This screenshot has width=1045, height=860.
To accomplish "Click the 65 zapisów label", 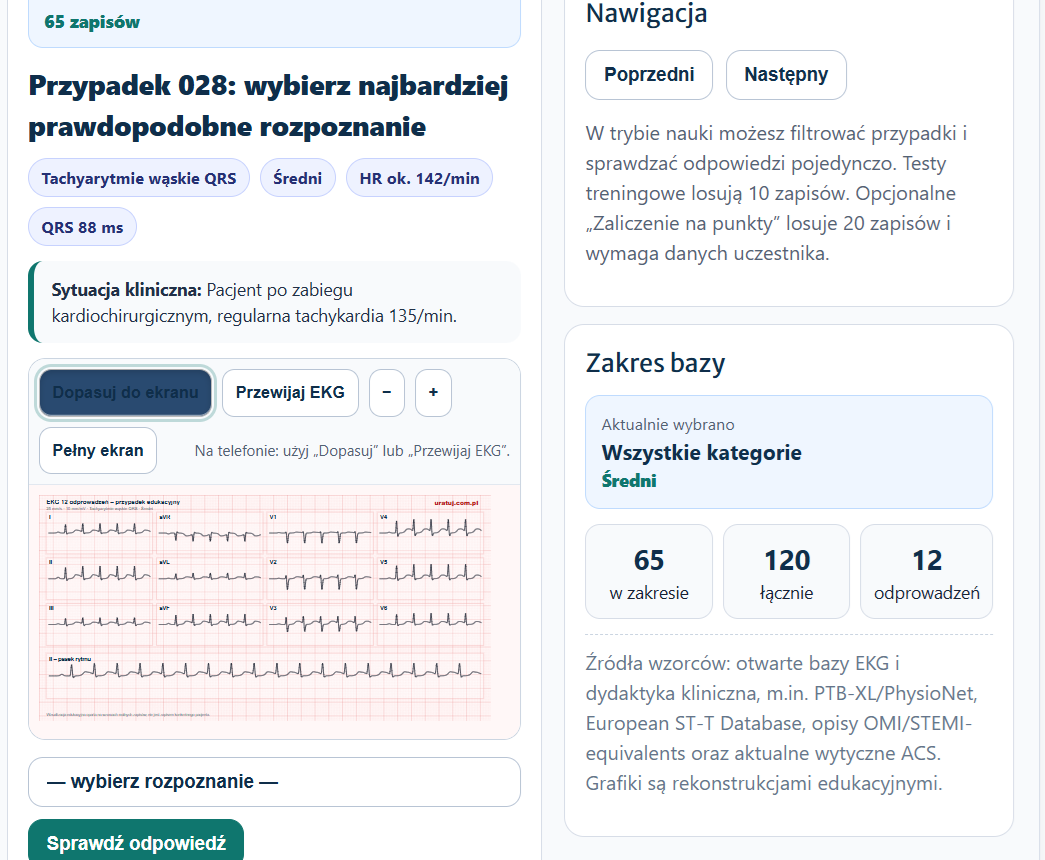I will pos(92,22).
